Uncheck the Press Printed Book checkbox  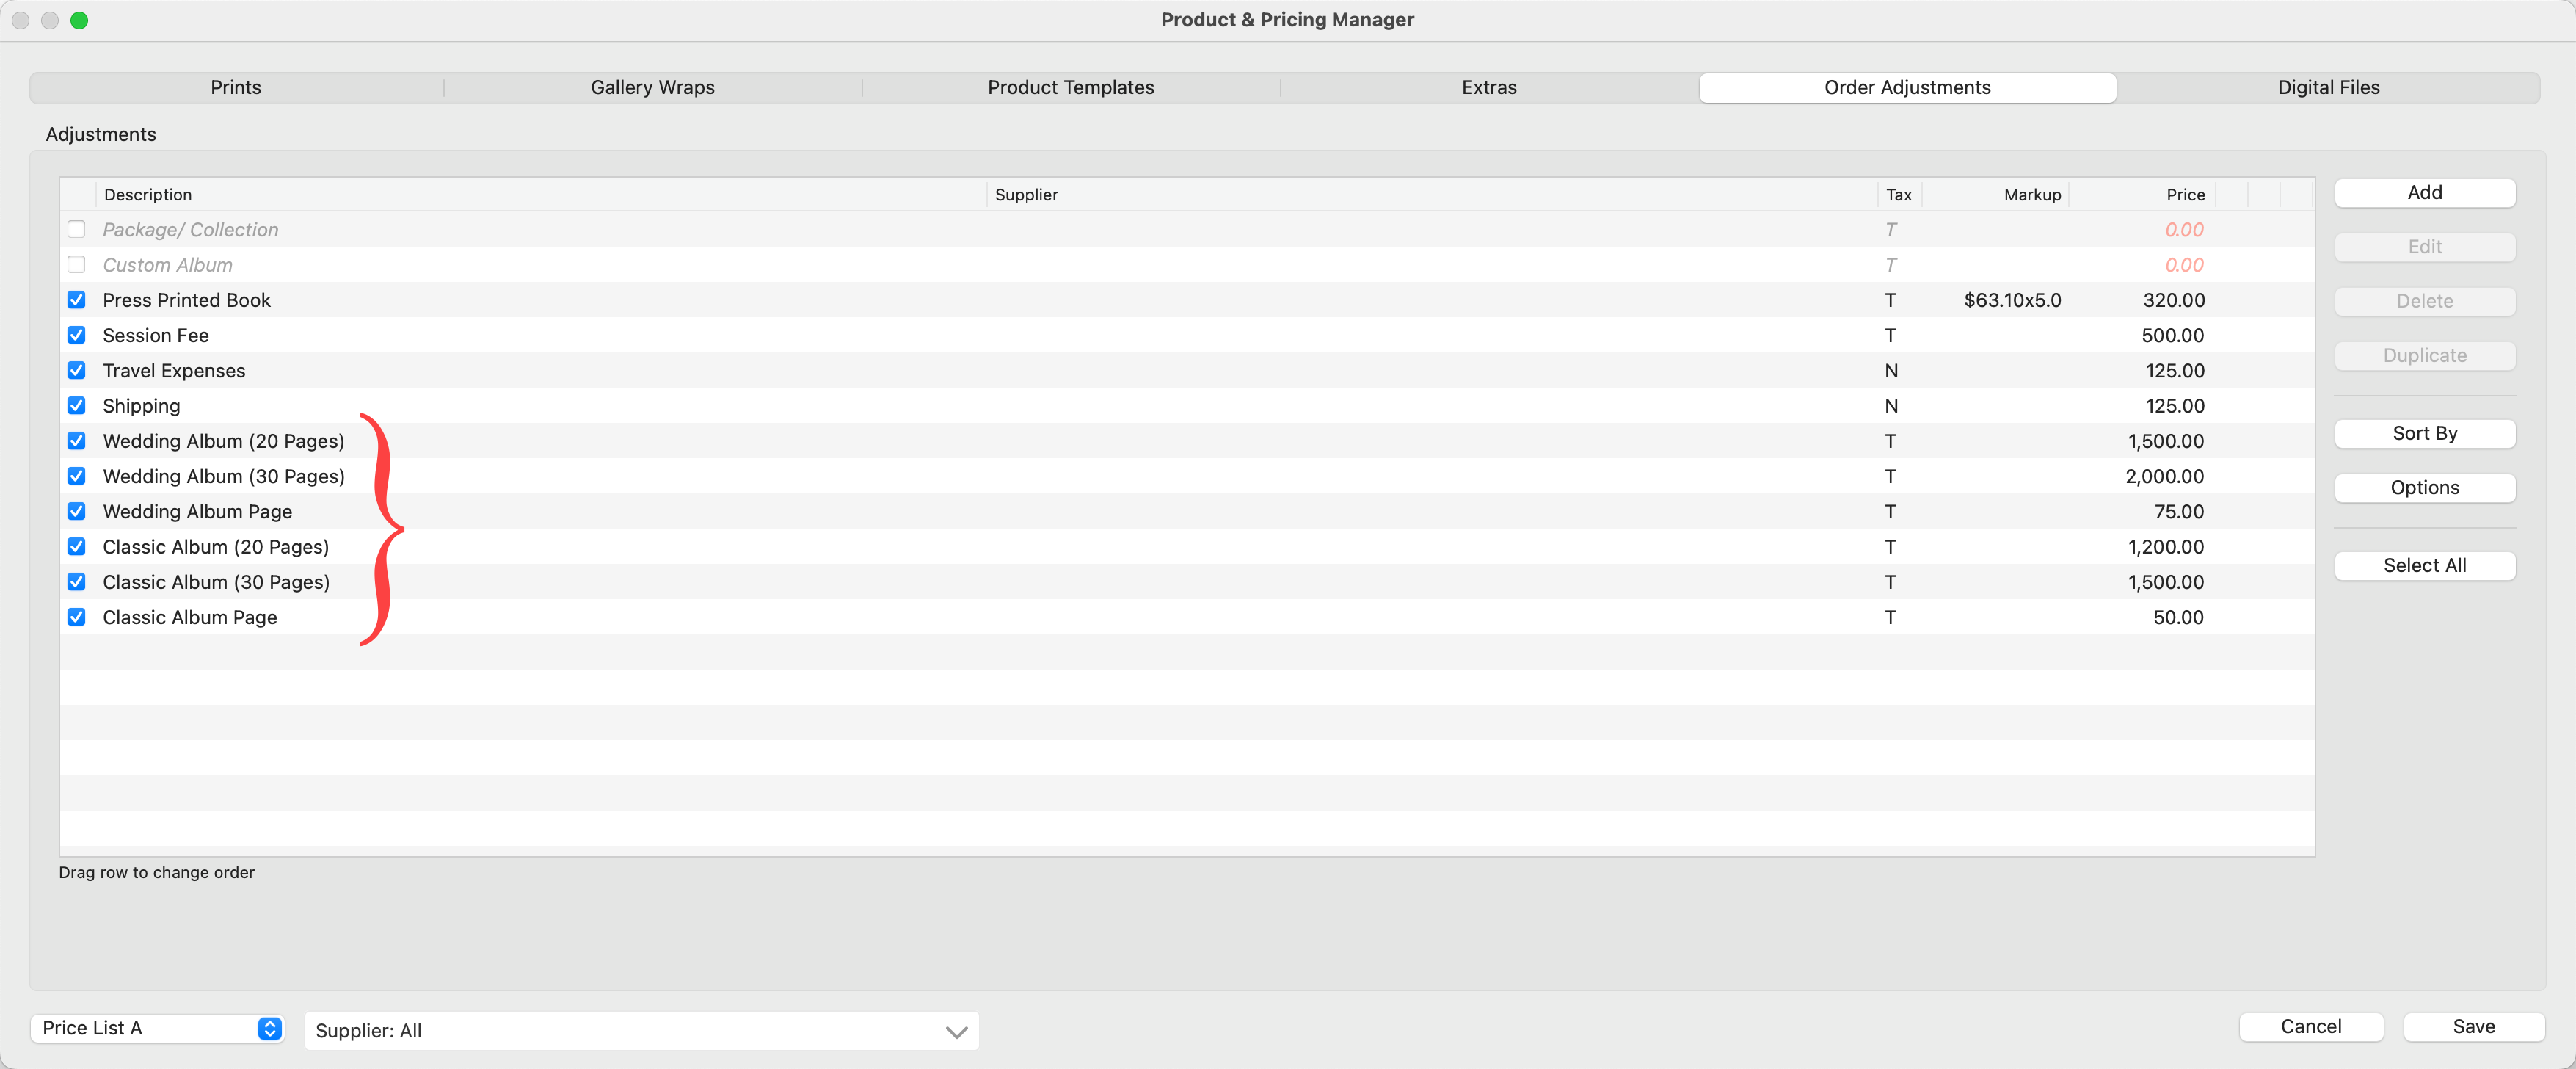coord(76,300)
